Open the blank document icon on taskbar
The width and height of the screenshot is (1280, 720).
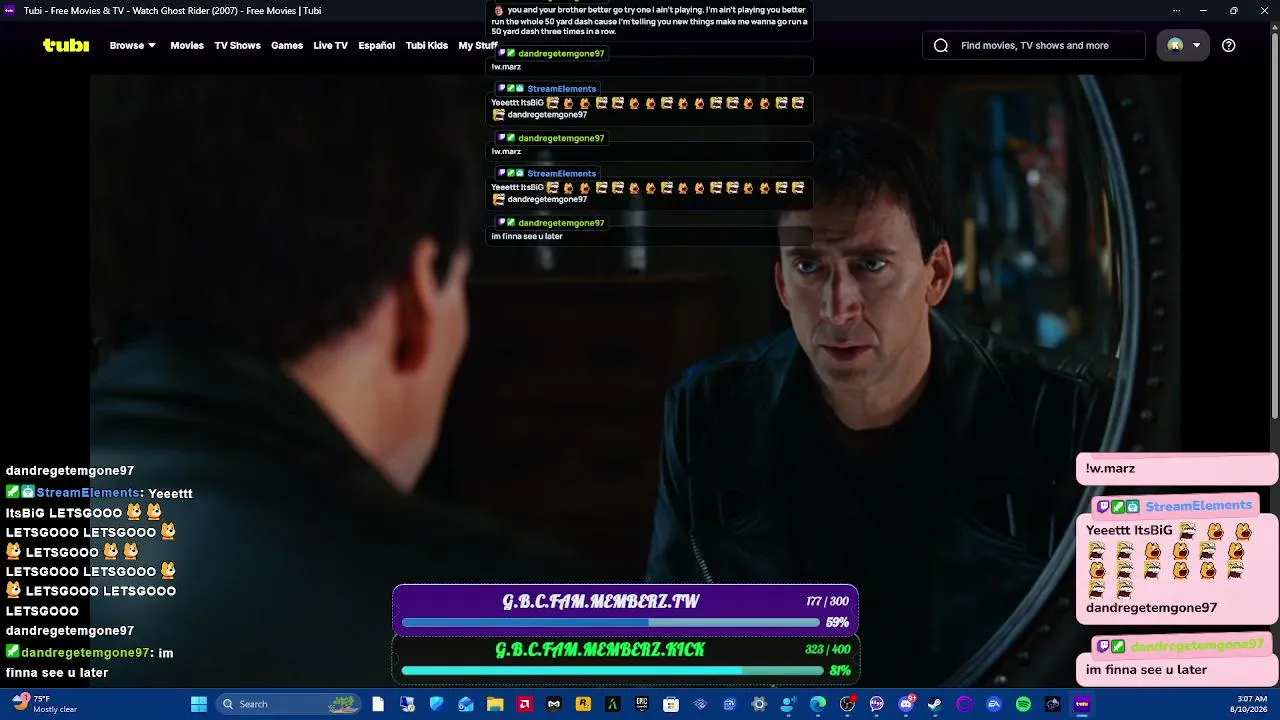pos(378,704)
